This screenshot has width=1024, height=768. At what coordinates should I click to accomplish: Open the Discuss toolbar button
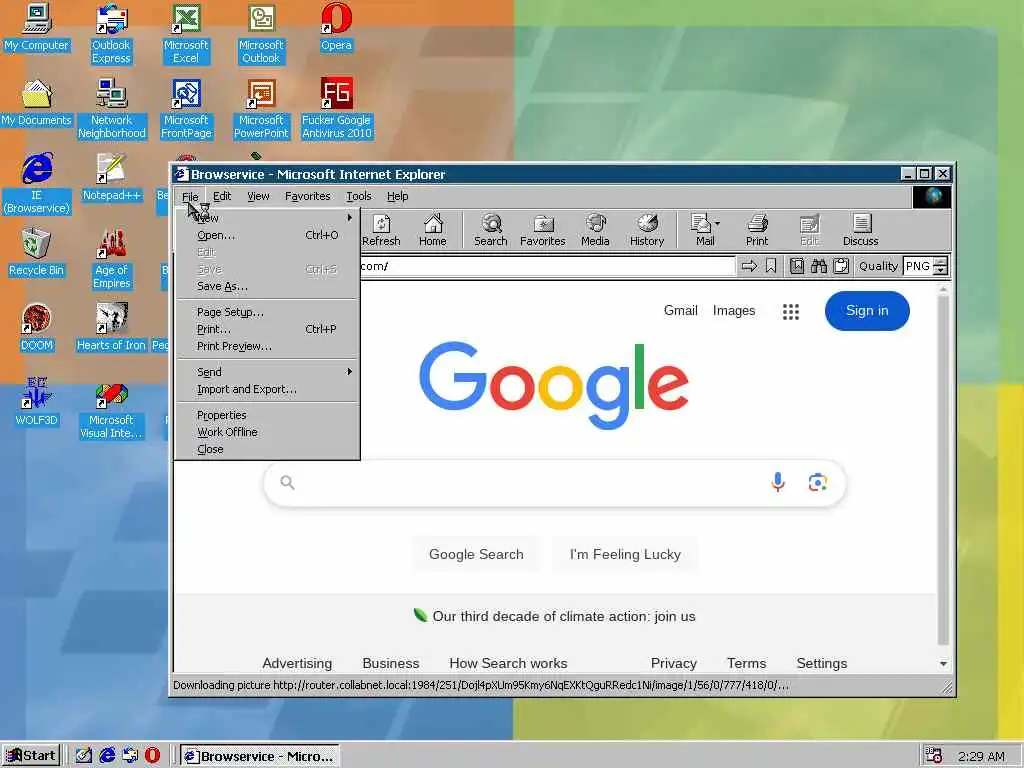861,230
